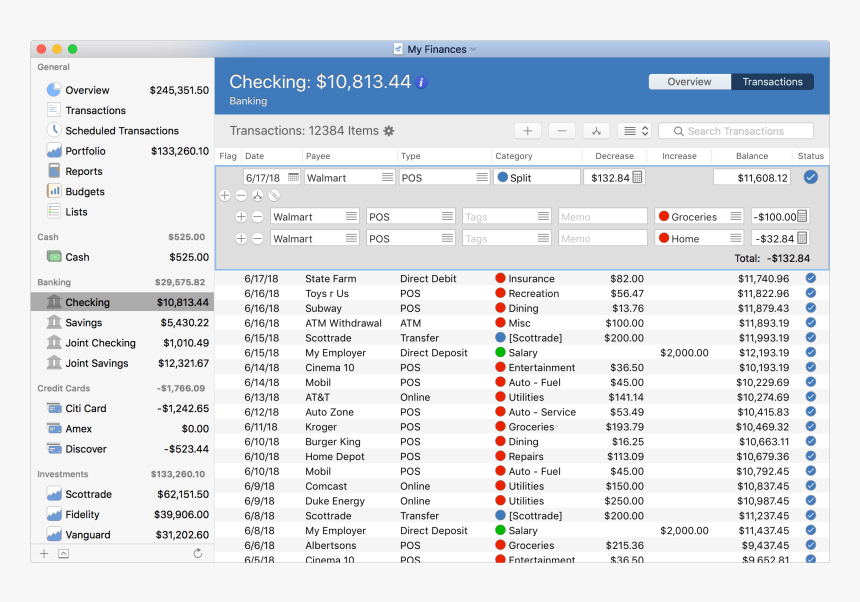This screenshot has width=860, height=602.
Task: Switch to the Overview tab
Action: click(689, 82)
